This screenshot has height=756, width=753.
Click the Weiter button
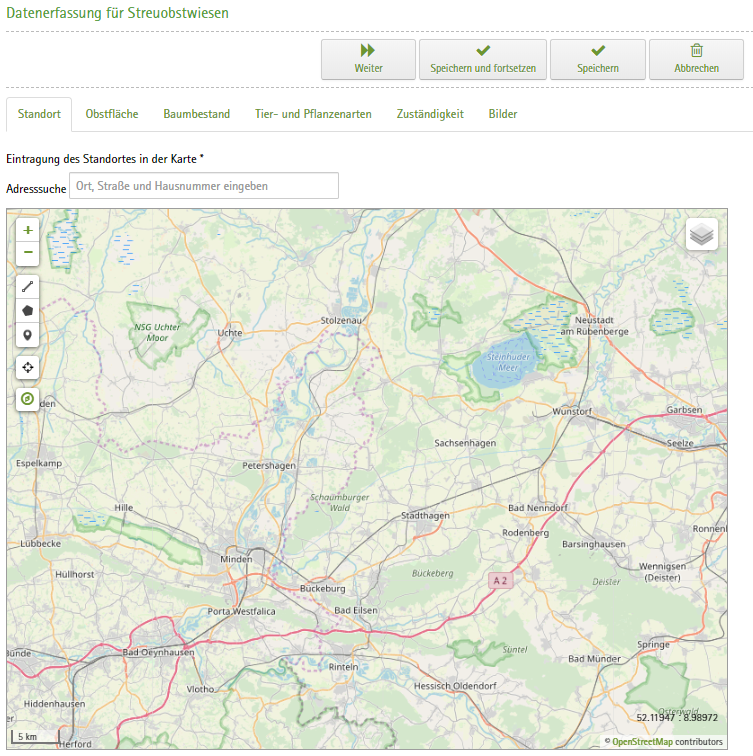click(x=368, y=60)
